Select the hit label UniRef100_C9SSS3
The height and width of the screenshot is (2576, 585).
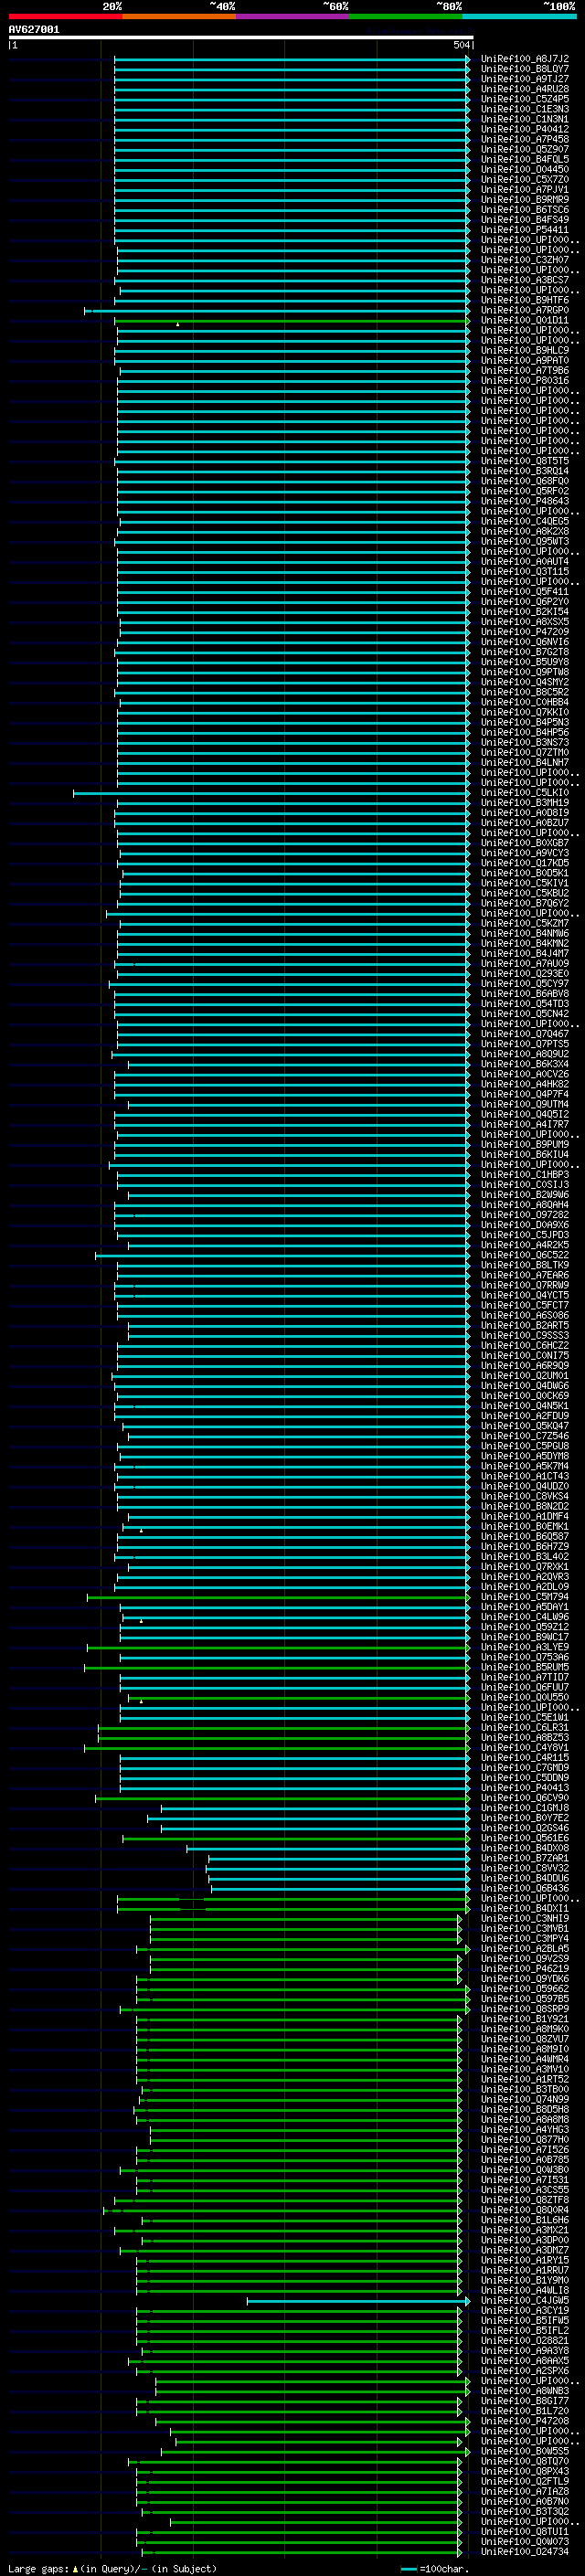click(x=525, y=1336)
